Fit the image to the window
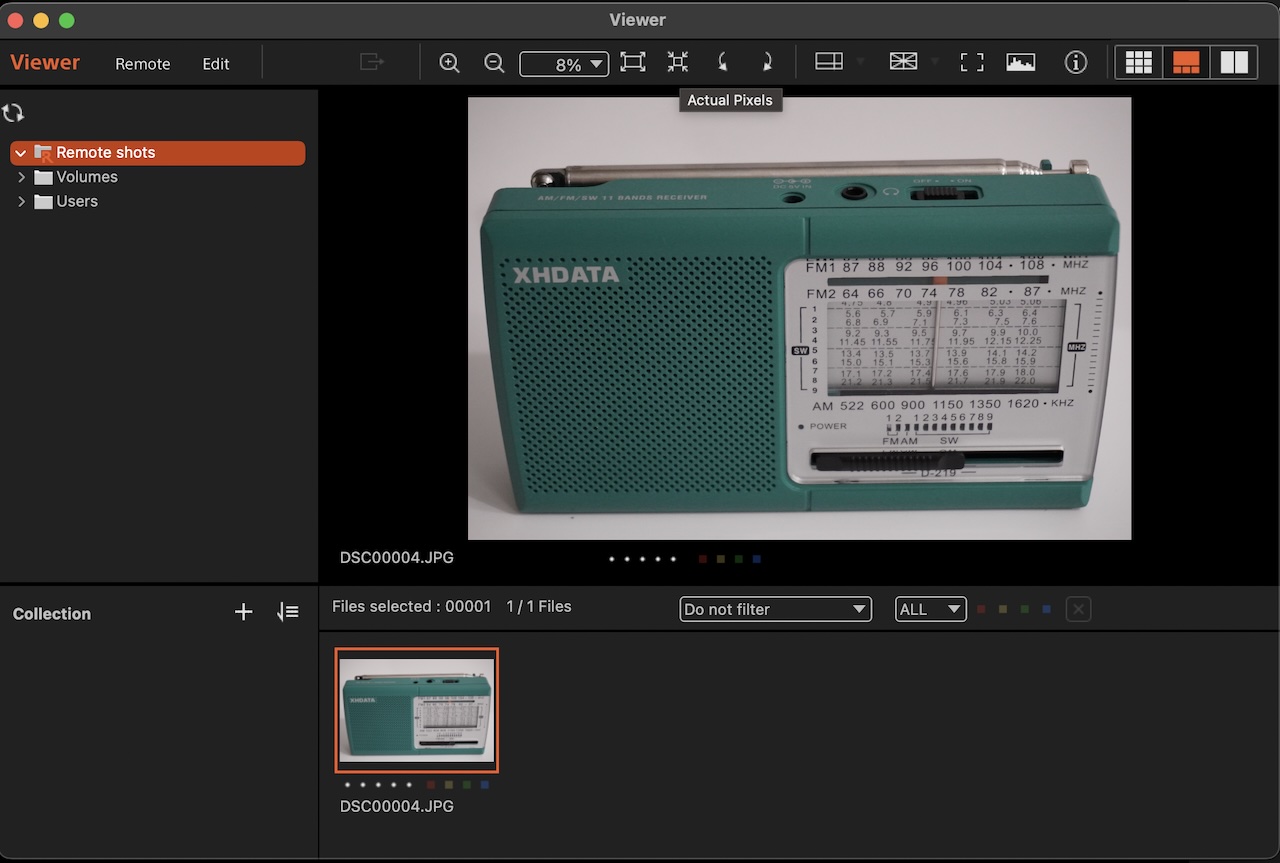Viewport: 1280px width, 863px height. tap(632, 62)
